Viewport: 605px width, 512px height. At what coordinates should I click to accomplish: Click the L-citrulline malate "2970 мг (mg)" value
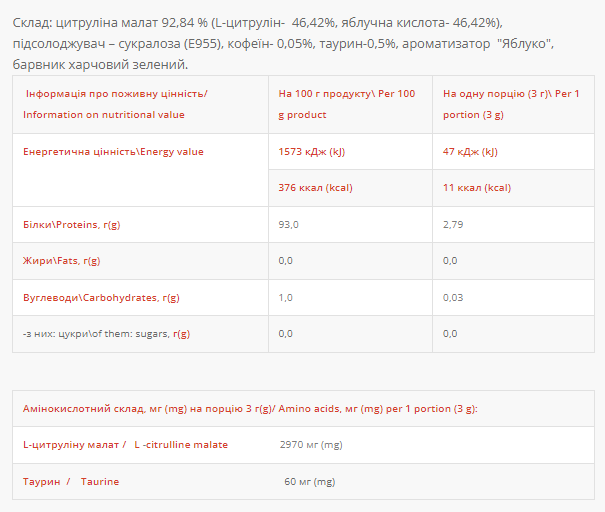click(312, 445)
